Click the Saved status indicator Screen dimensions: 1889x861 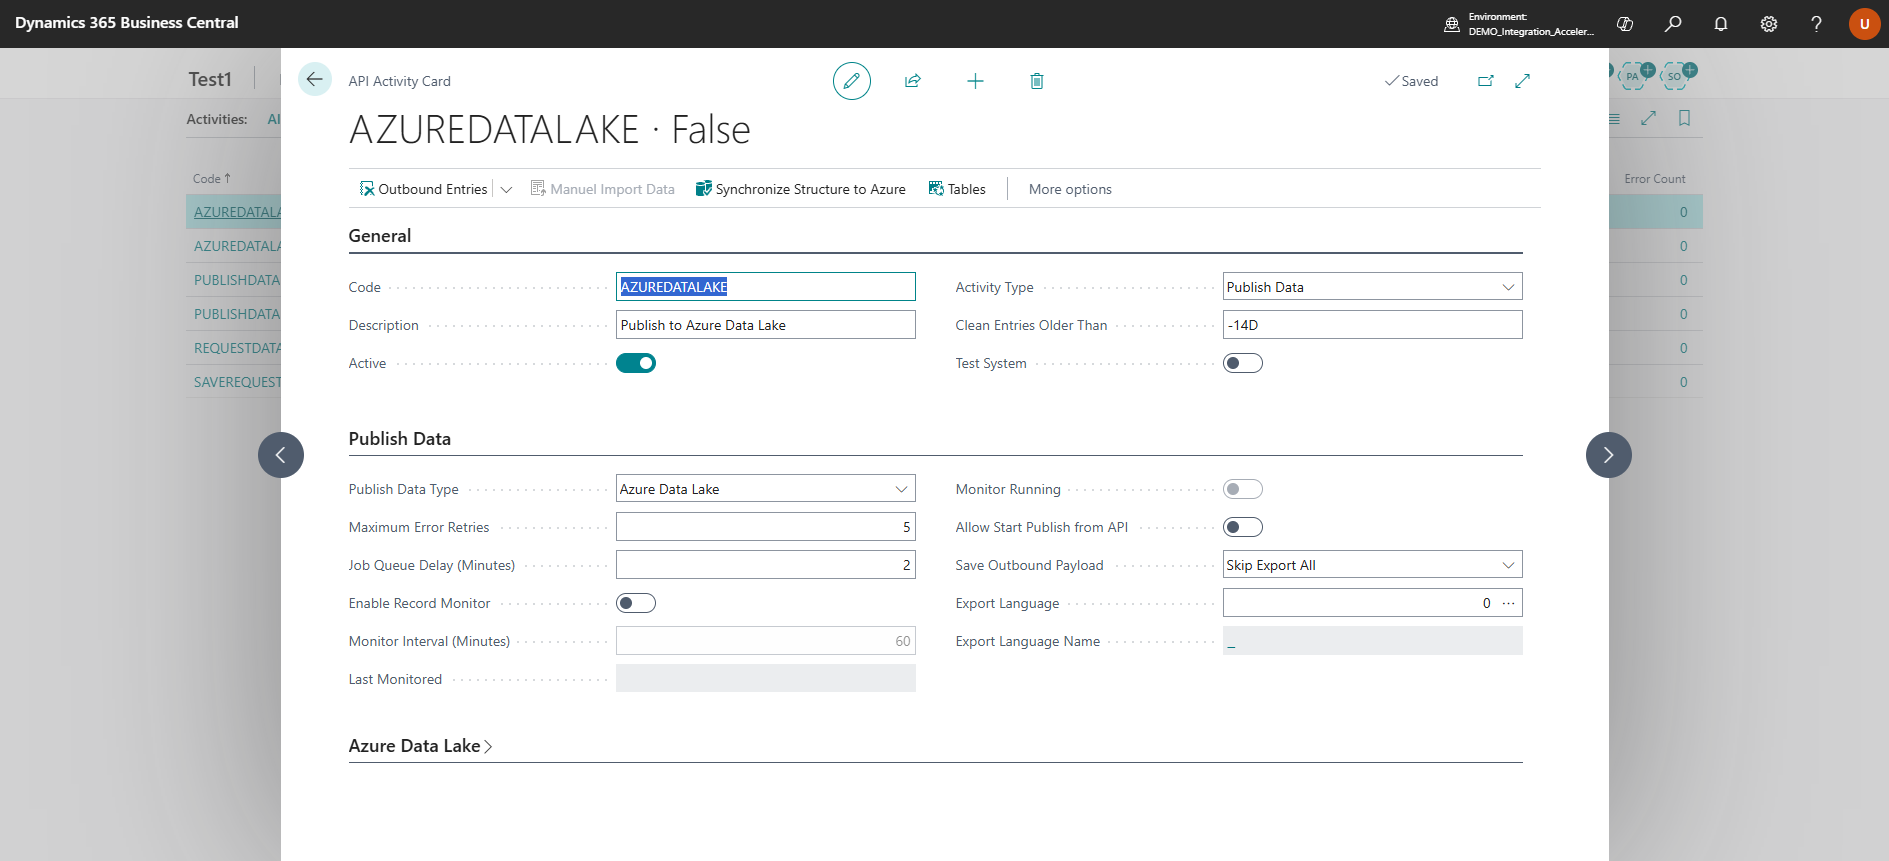1411,81
